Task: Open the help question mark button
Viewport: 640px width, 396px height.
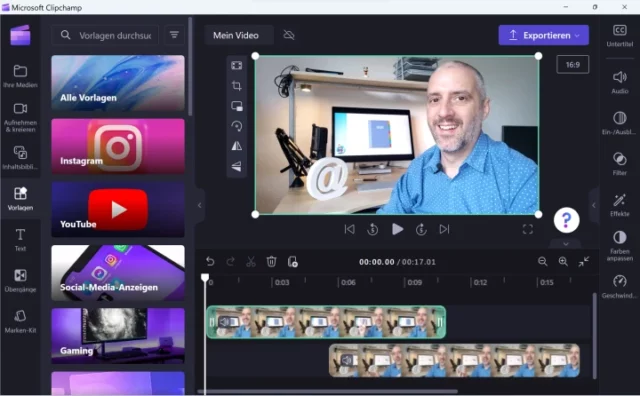Action: [567, 220]
